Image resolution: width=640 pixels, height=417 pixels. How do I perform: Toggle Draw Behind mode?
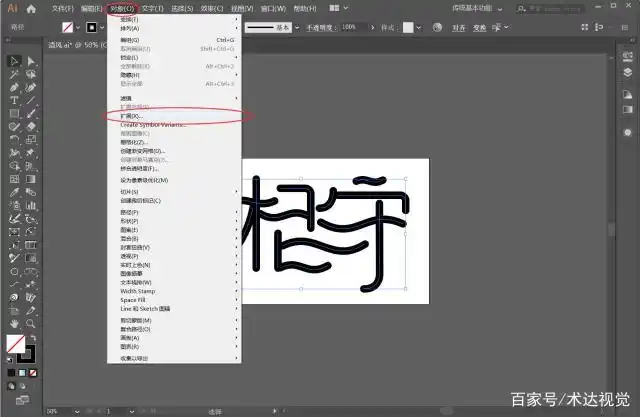pyautogui.click(x=22, y=386)
